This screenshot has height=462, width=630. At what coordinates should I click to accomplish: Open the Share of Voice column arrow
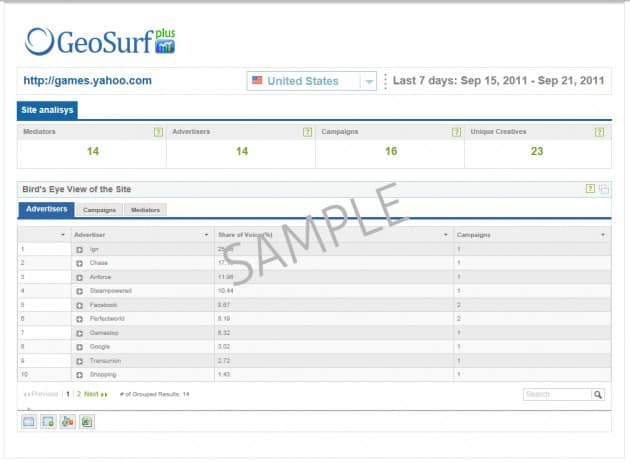[446, 235]
